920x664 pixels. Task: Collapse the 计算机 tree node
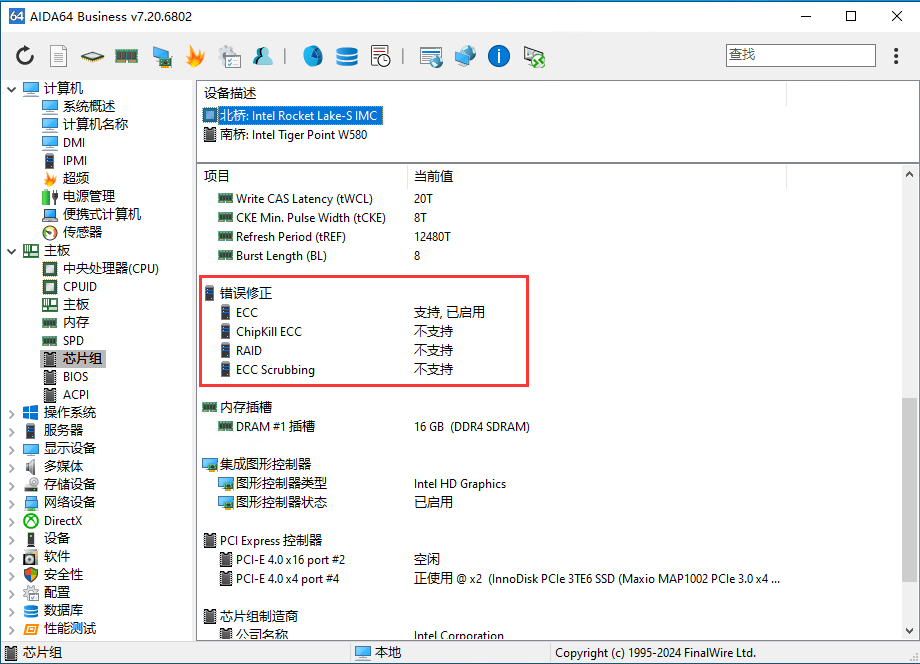11,89
